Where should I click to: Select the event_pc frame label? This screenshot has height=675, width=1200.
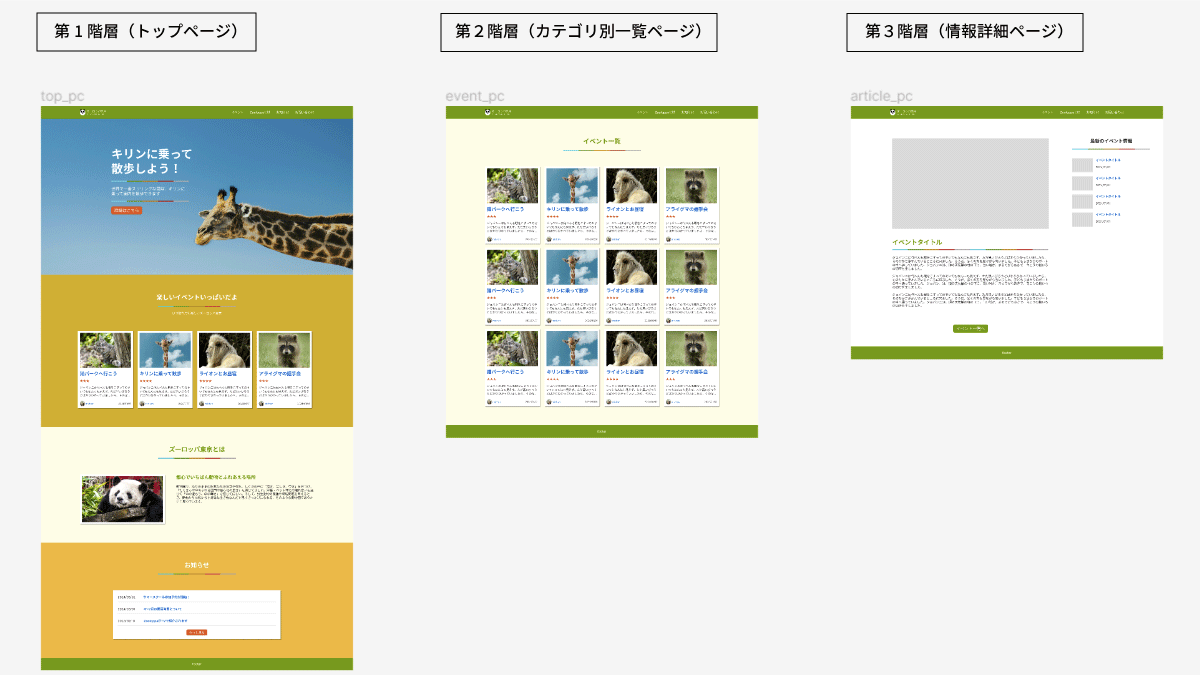click(475, 96)
